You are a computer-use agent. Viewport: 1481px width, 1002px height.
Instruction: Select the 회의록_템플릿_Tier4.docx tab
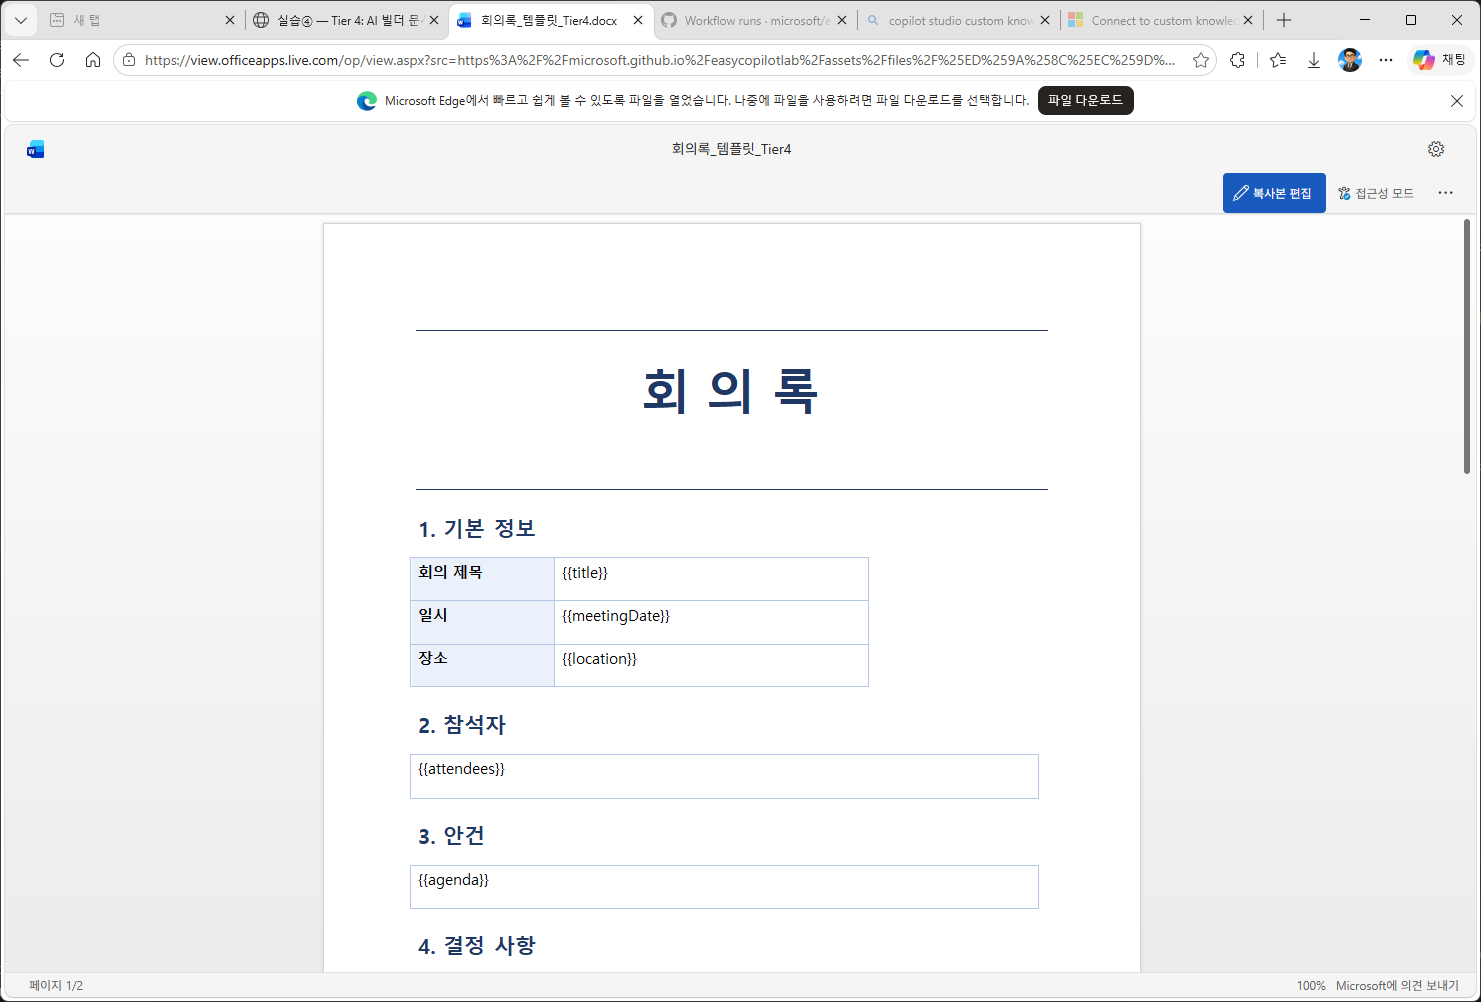(550, 20)
